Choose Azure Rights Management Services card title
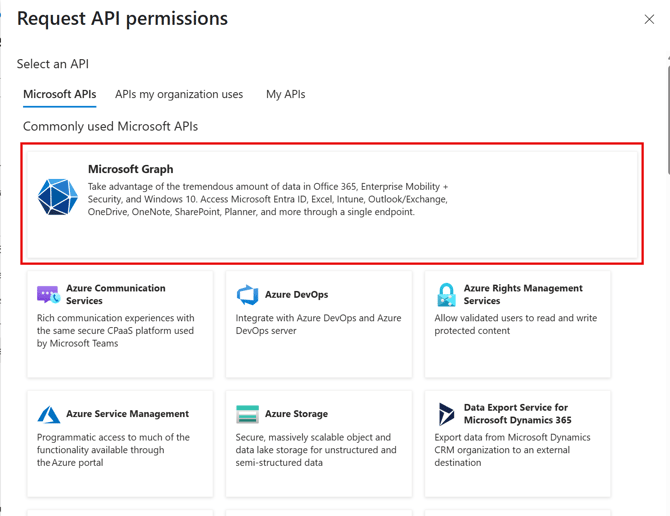This screenshot has width=670, height=516. tap(523, 294)
